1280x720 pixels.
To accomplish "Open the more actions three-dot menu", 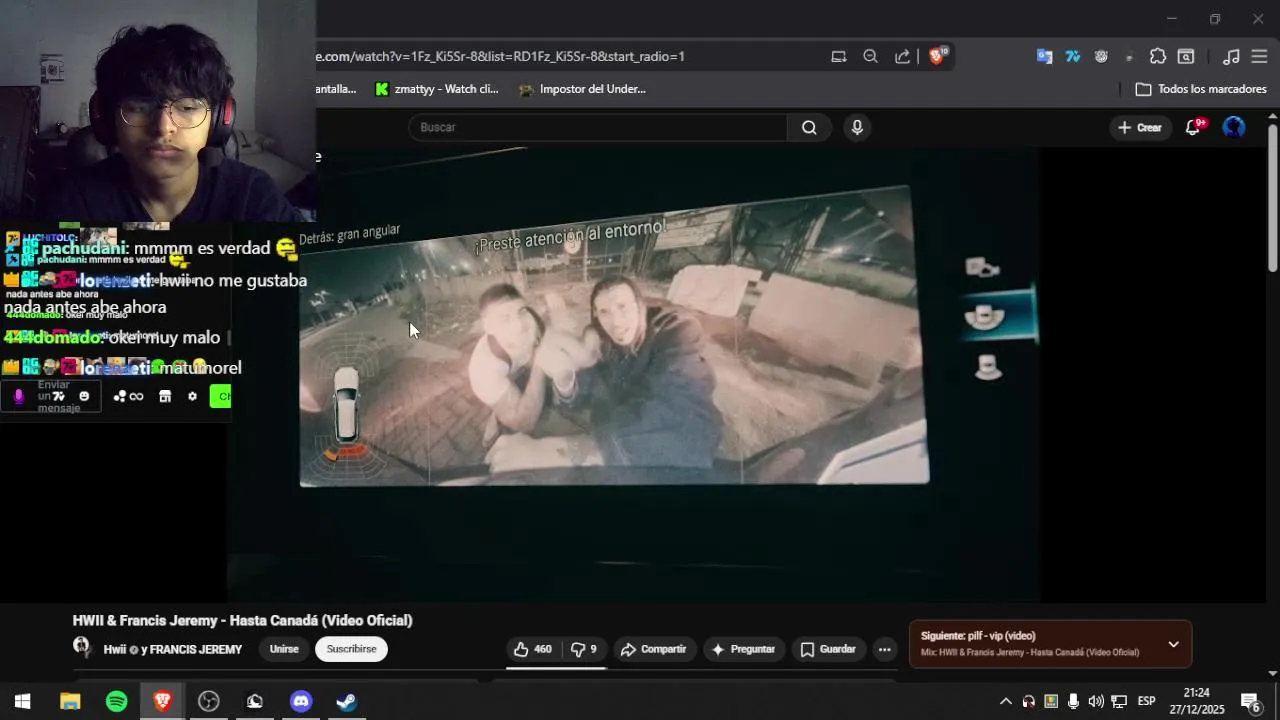I will coord(884,649).
